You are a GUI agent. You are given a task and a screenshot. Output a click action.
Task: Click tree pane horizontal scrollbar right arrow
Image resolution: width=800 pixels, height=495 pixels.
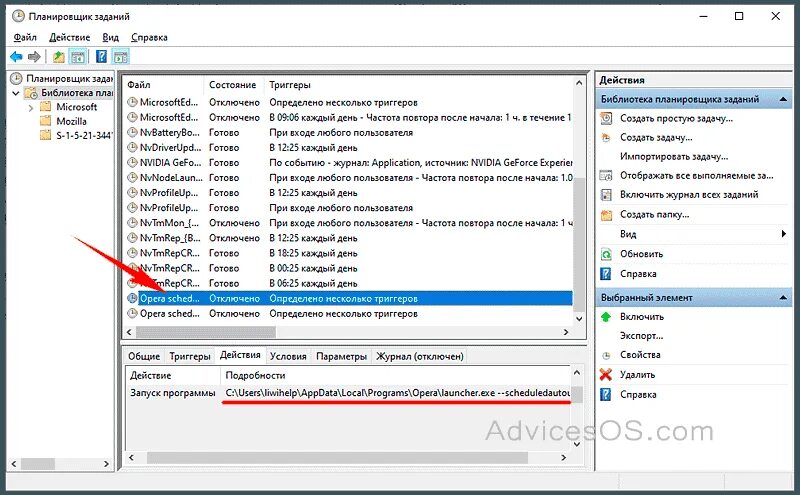point(106,464)
